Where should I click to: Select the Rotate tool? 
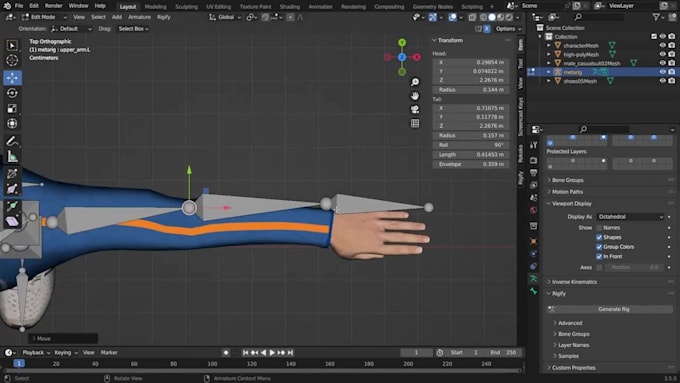point(12,93)
